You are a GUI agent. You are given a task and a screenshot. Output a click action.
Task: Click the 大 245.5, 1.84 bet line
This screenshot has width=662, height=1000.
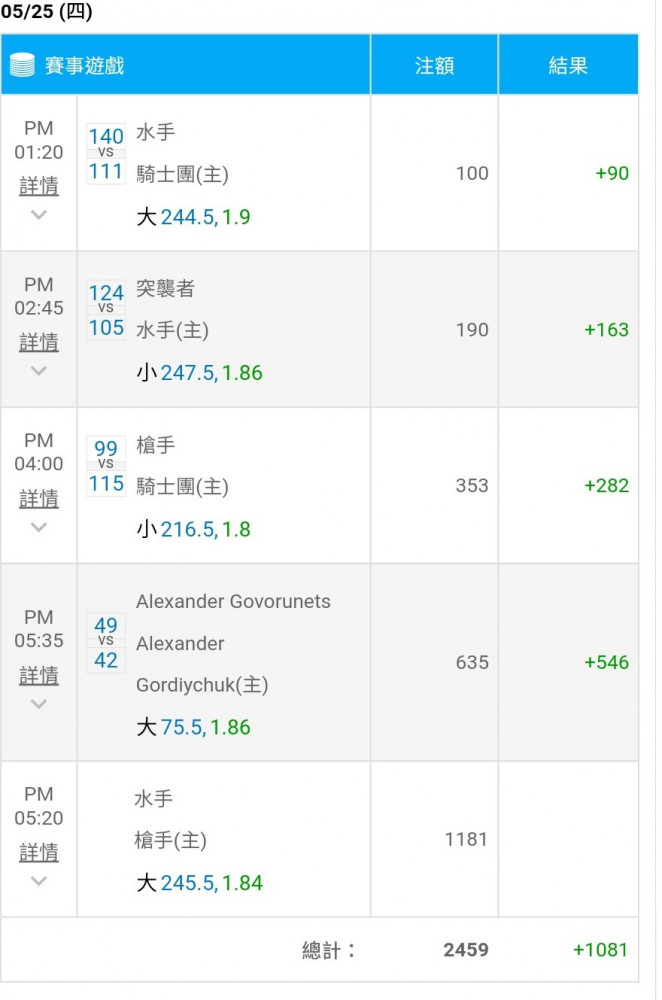click(200, 883)
